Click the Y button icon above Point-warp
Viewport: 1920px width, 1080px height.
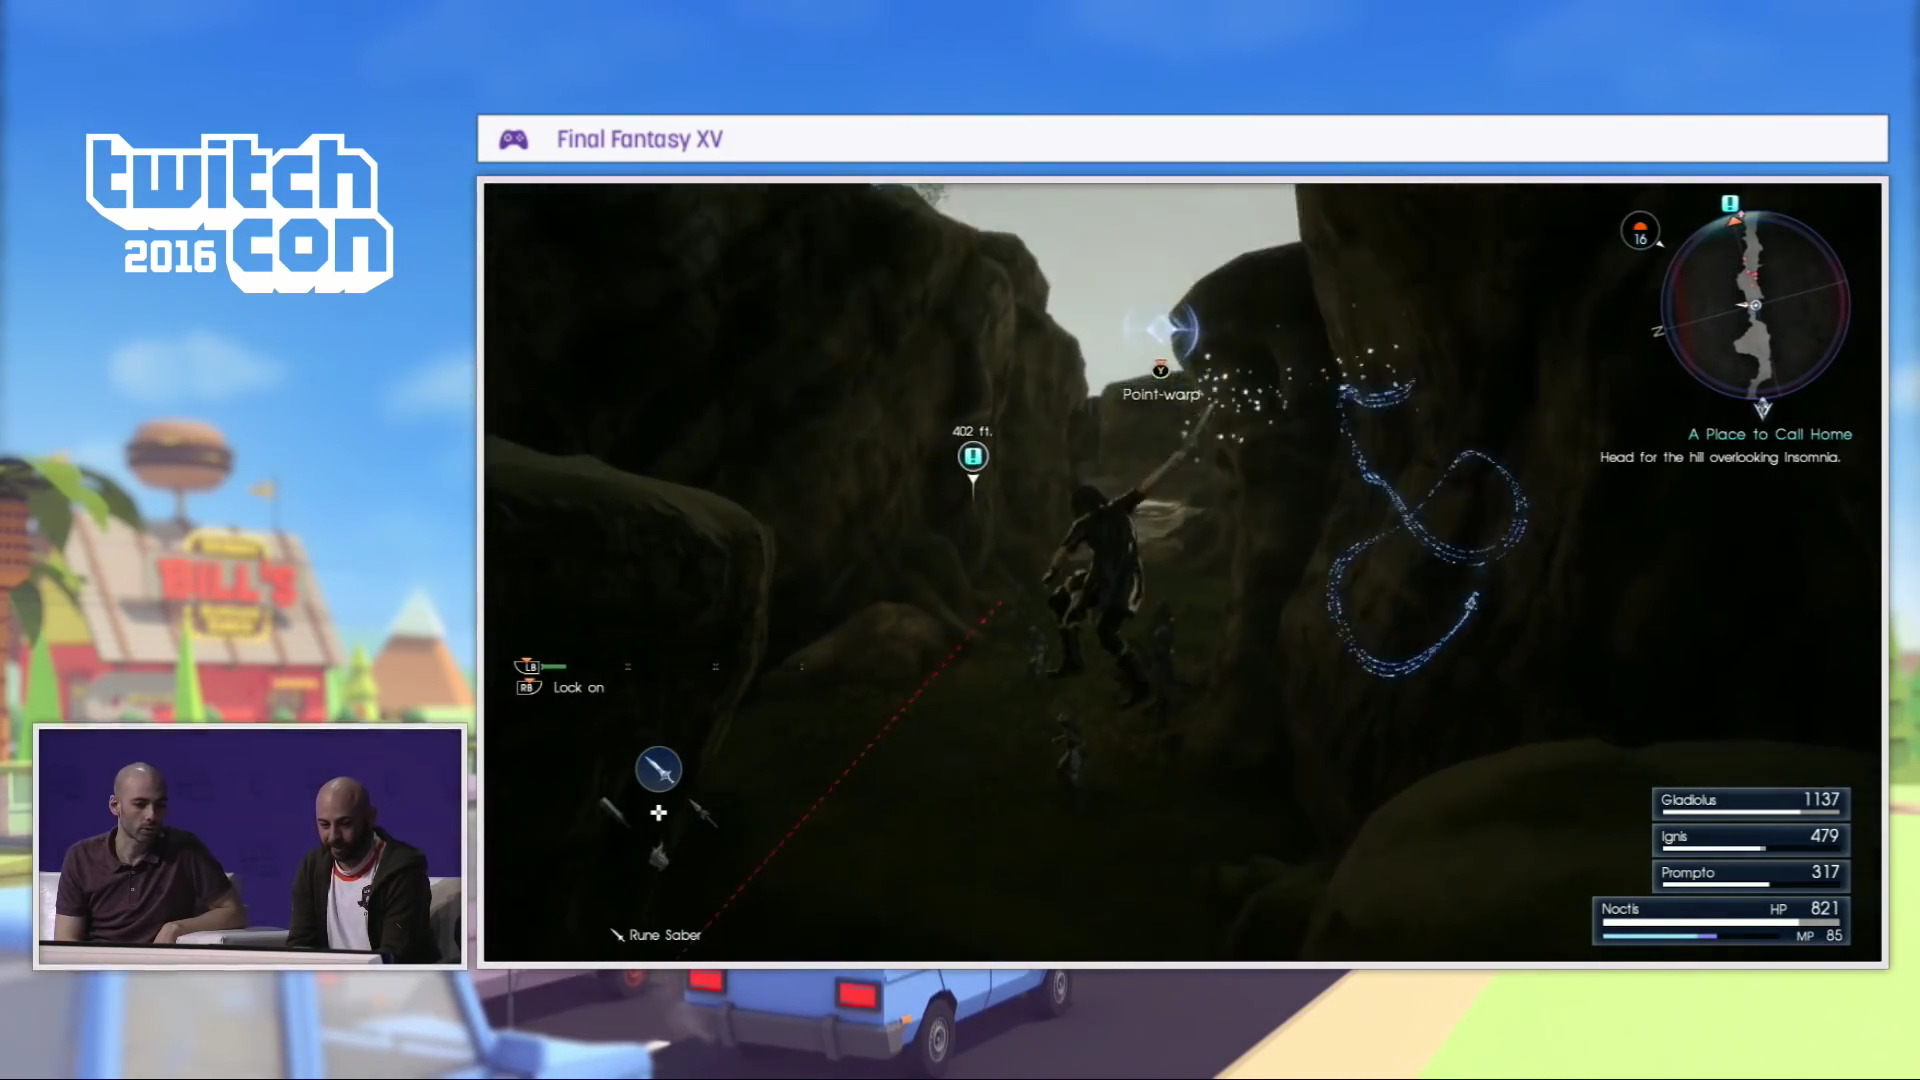tap(1160, 369)
